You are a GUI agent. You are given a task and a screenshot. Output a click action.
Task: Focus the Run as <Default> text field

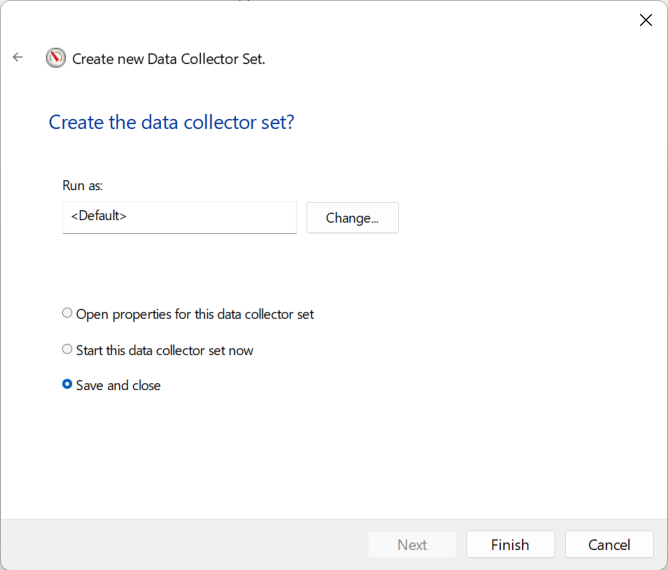pyautogui.click(x=179, y=217)
